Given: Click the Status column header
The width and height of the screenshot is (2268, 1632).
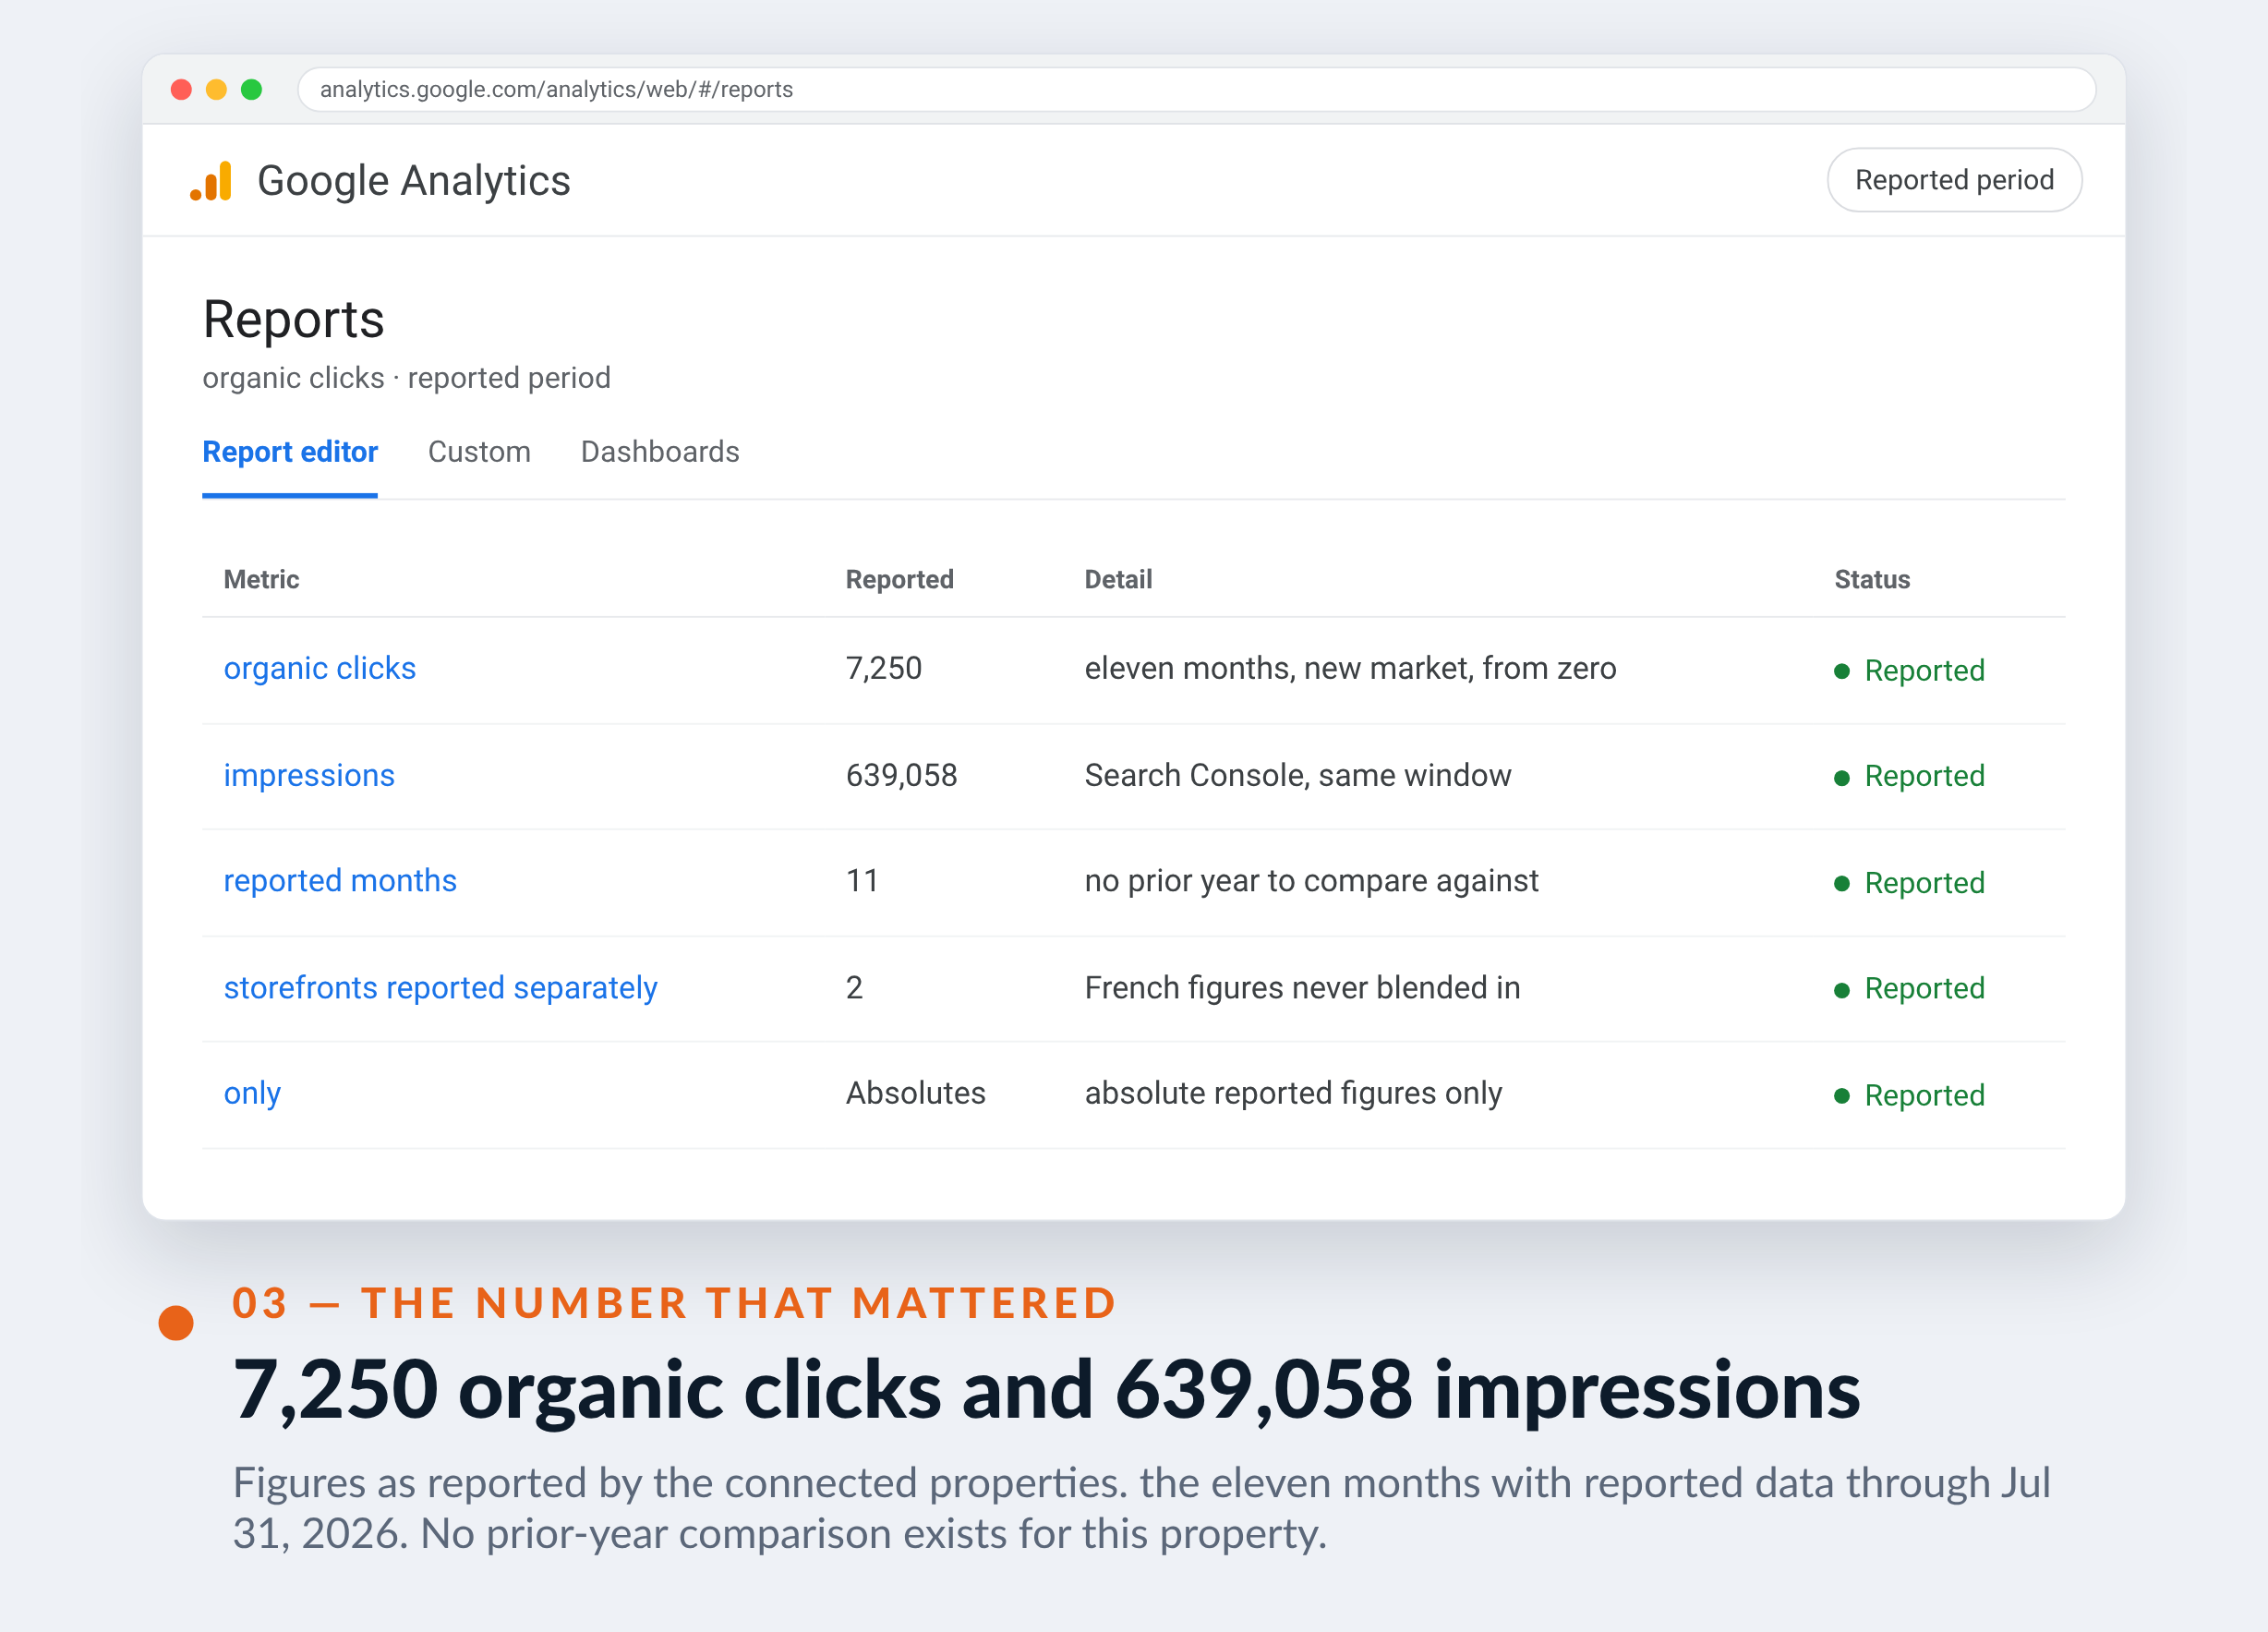Looking at the screenshot, I should coord(1871,580).
